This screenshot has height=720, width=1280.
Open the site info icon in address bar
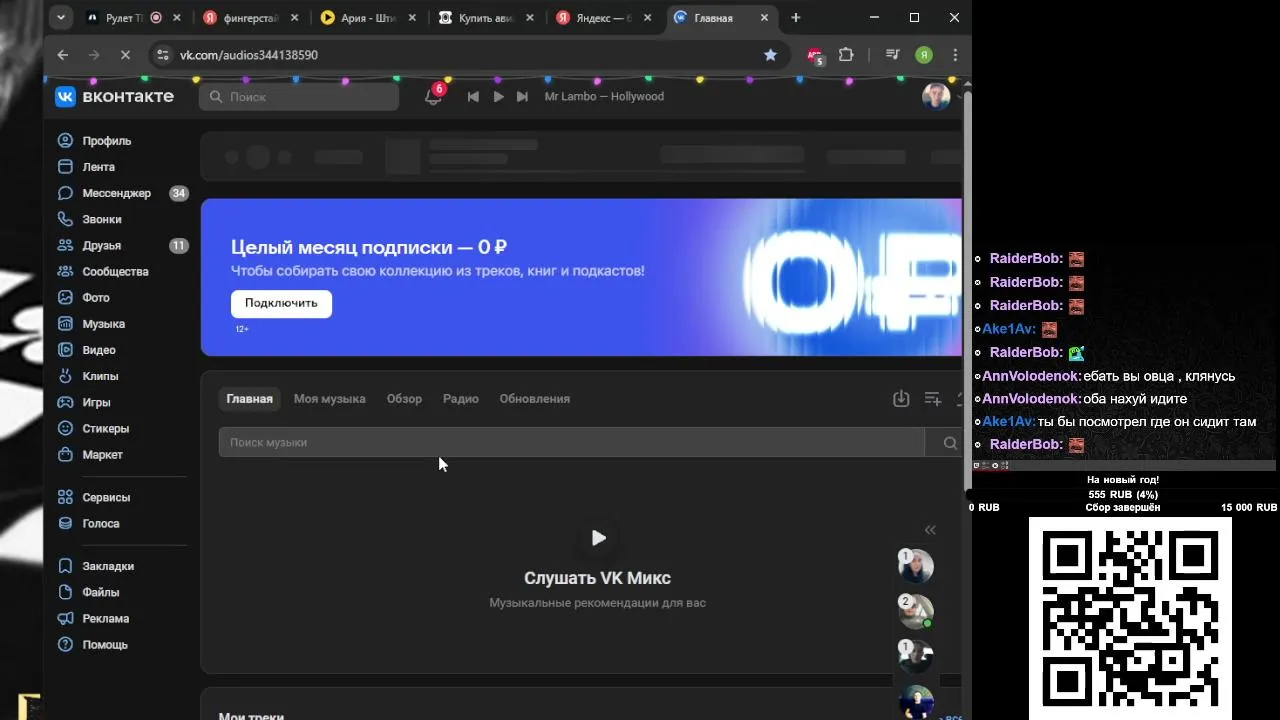[163, 55]
